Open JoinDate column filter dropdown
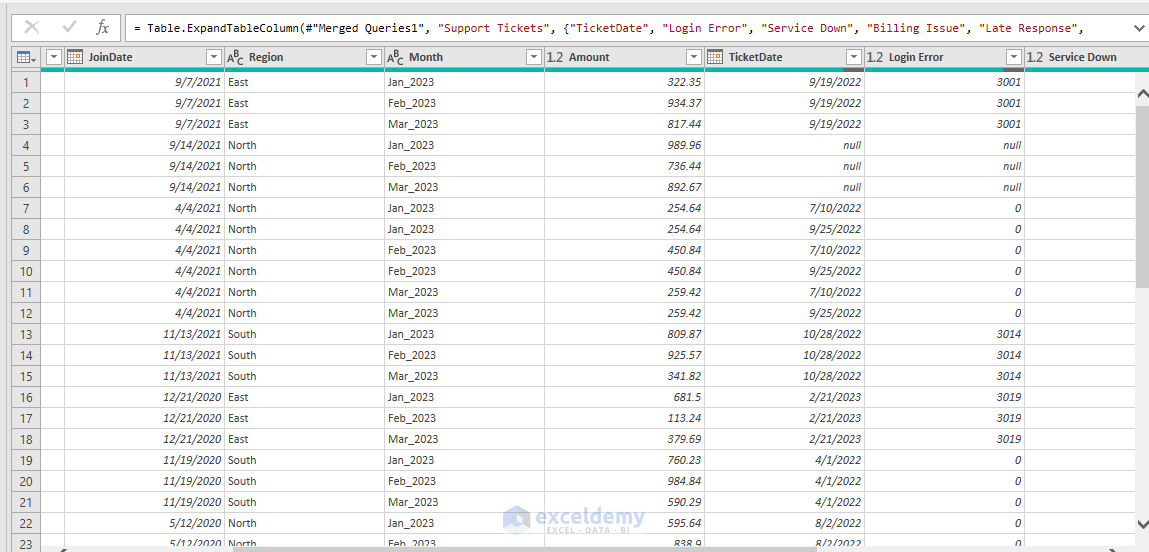 214,57
